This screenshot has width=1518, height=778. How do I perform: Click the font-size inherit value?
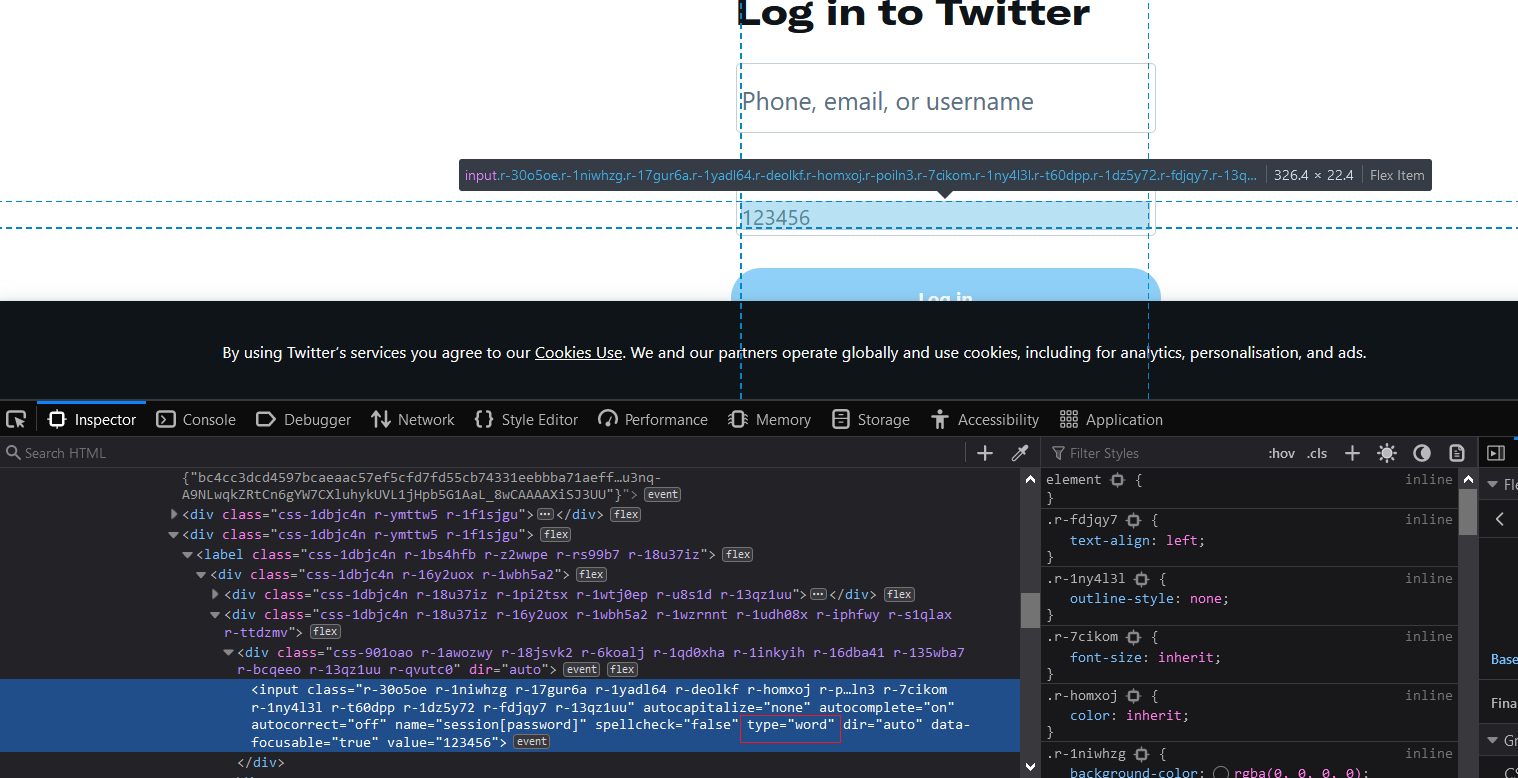pyautogui.click(x=1186, y=657)
